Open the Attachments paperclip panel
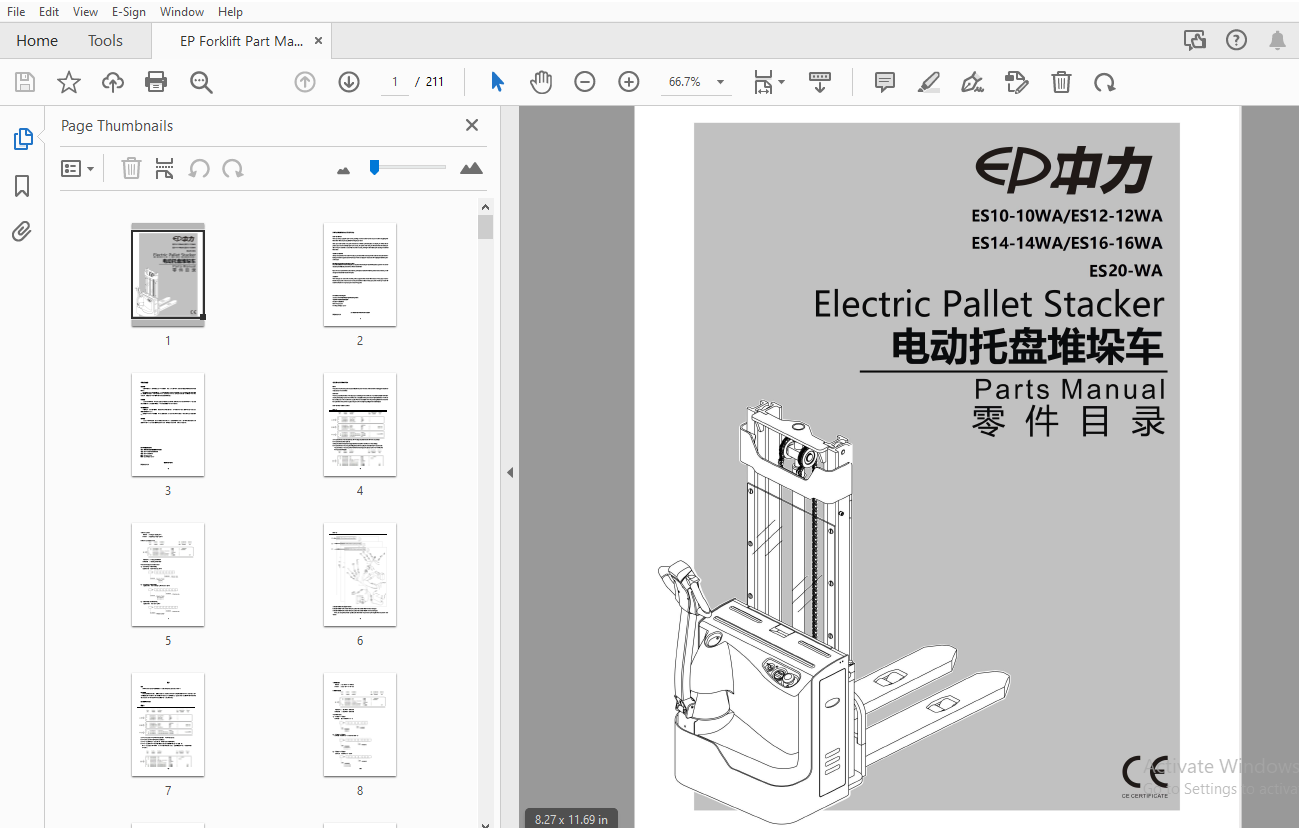1299x828 pixels. (x=22, y=232)
